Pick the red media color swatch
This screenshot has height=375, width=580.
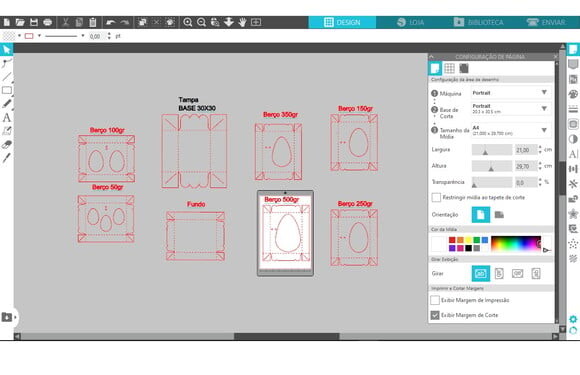452,240
